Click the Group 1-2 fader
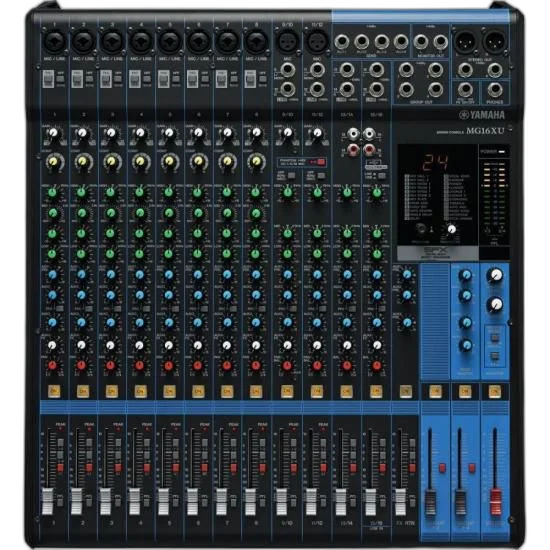This screenshot has width=550, height=550. click(x=430, y=502)
